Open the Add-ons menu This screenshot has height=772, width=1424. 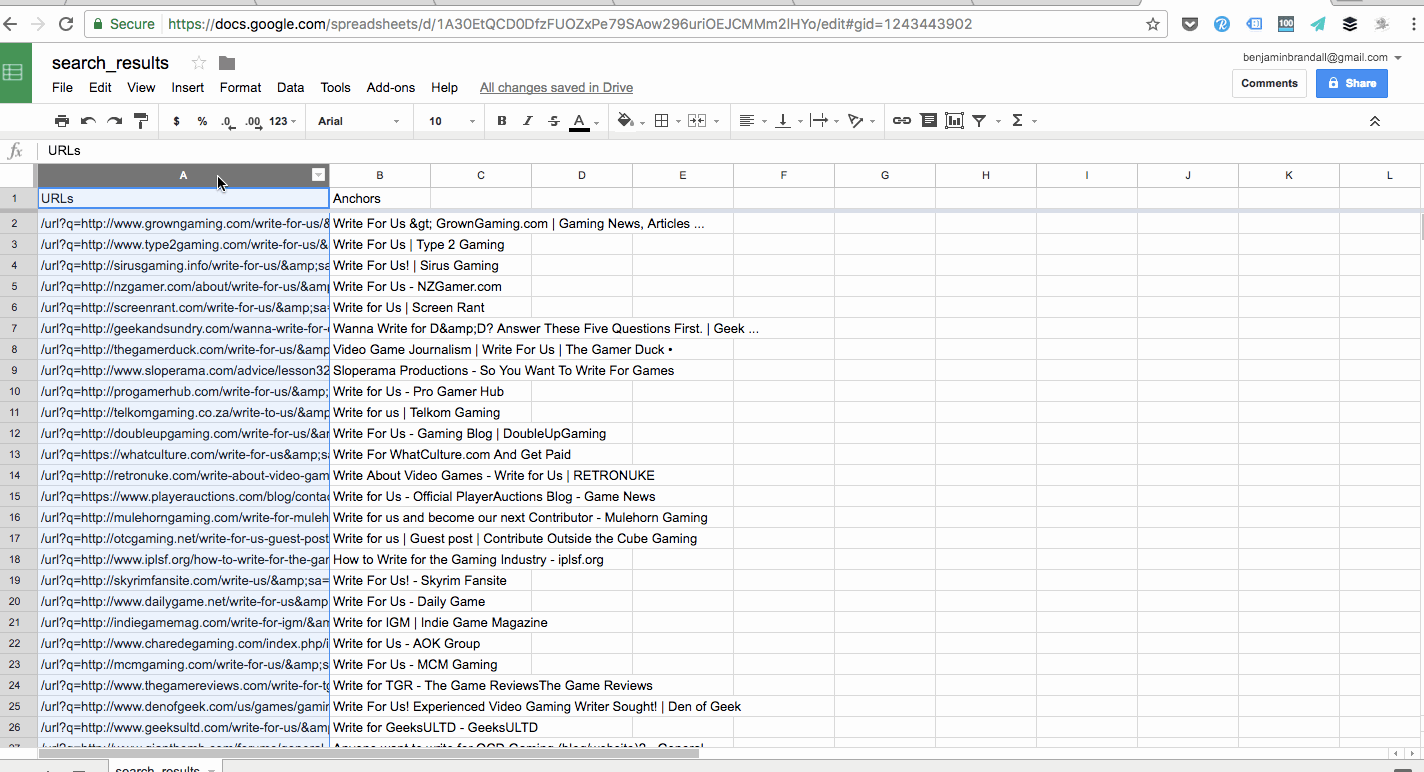pyautogui.click(x=391, y=87)
